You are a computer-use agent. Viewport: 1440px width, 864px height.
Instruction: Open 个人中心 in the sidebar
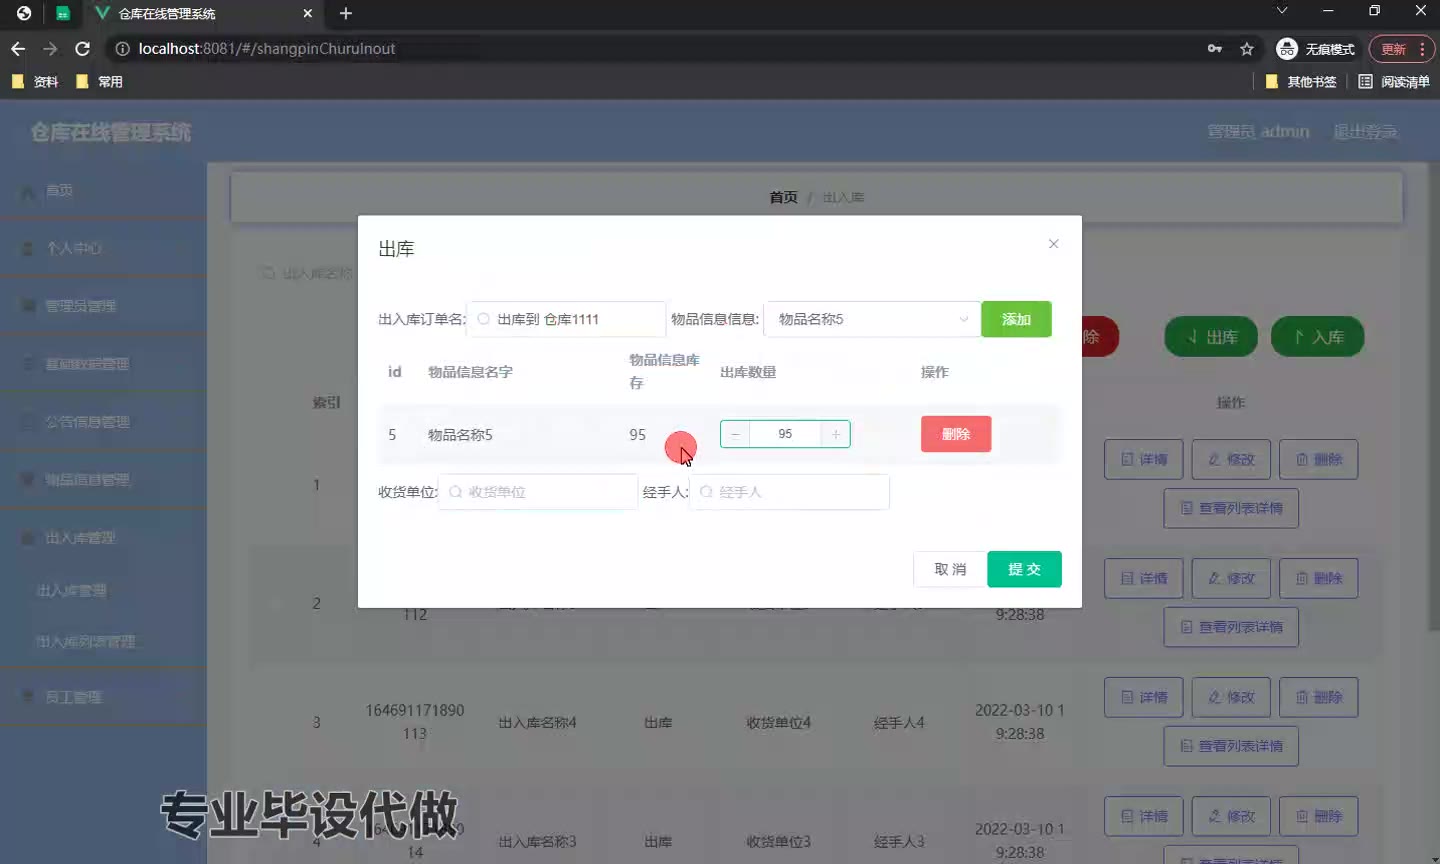tap(103, 248)
